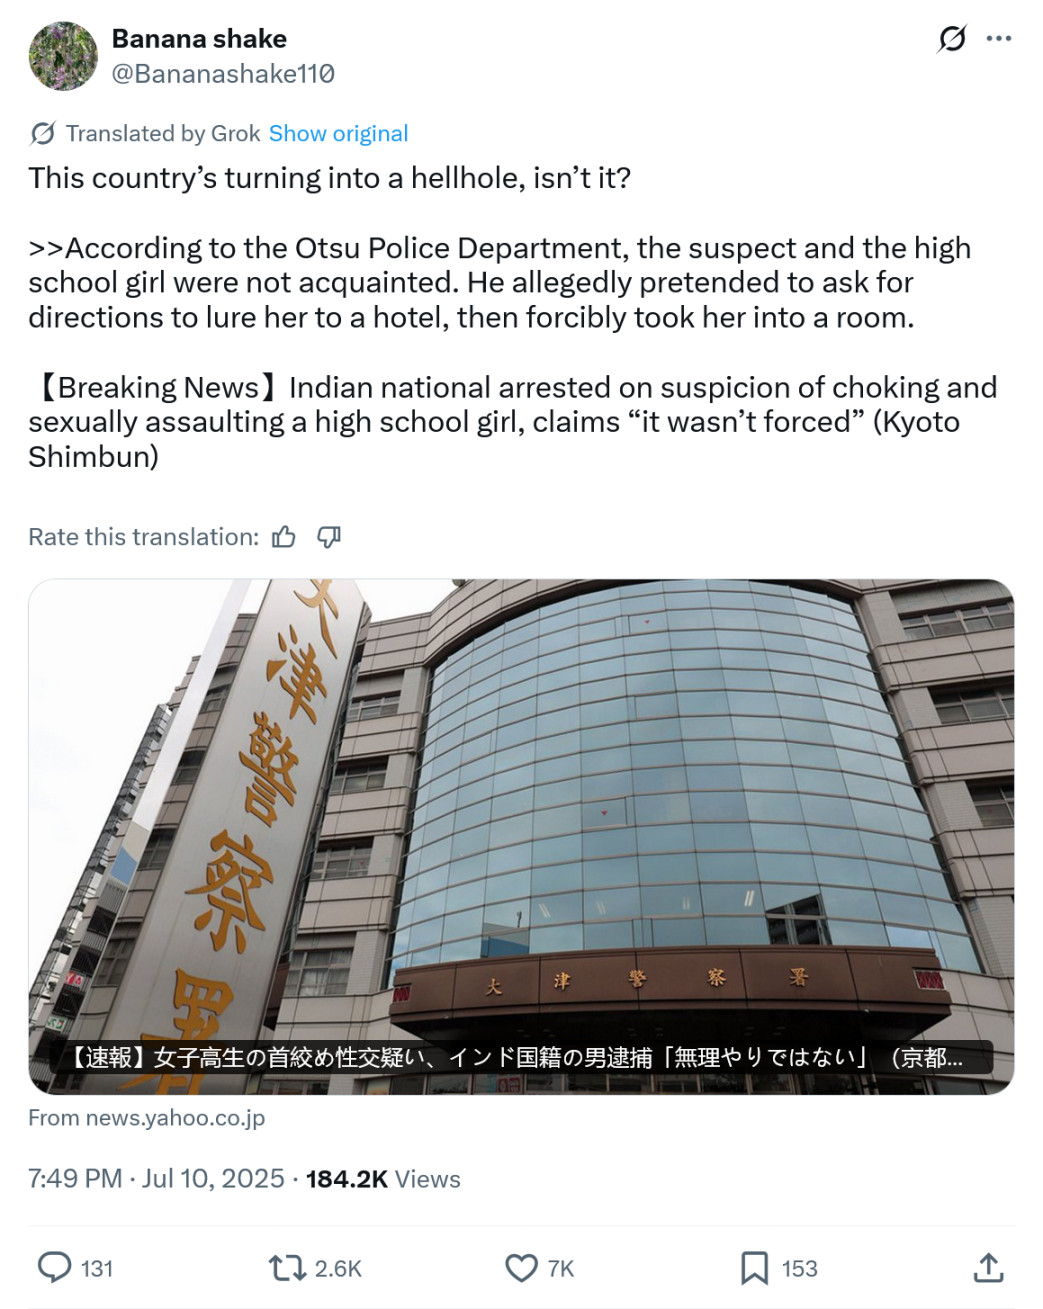
Task: Open the @Bananashake110 handle link
Action: 223,74
